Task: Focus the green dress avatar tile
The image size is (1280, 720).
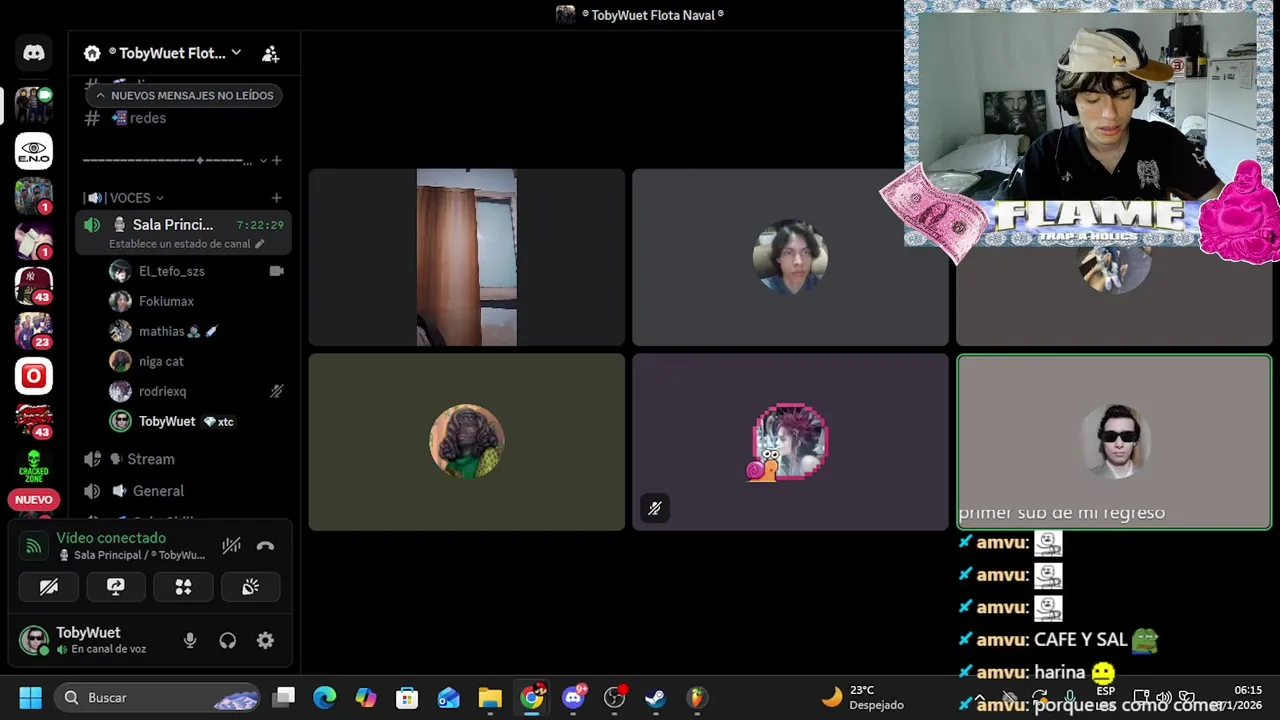Action: pyautogui.click(x=467, y=442)
